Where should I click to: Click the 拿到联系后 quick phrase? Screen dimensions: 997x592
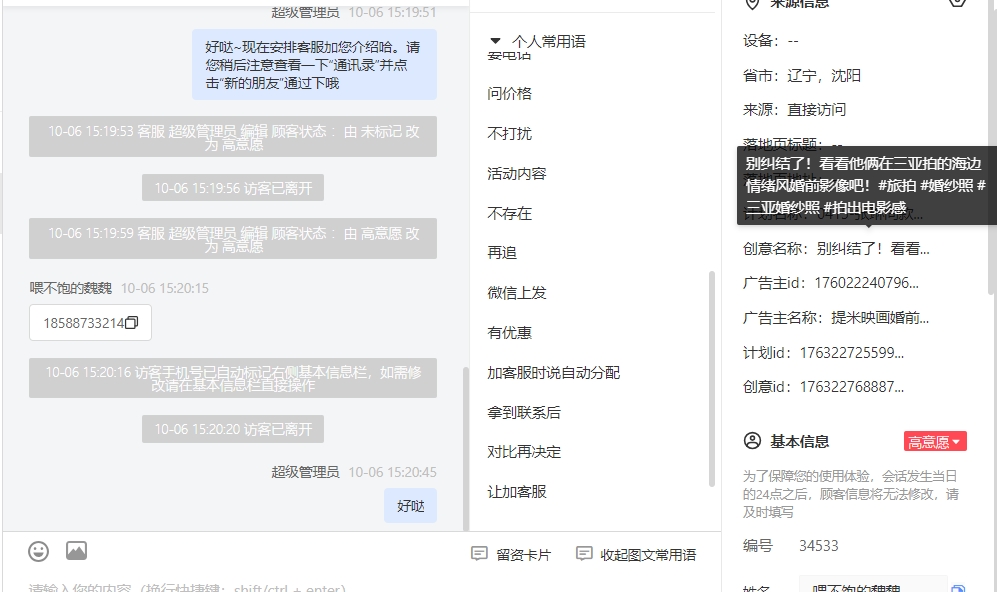coord(524,413)
